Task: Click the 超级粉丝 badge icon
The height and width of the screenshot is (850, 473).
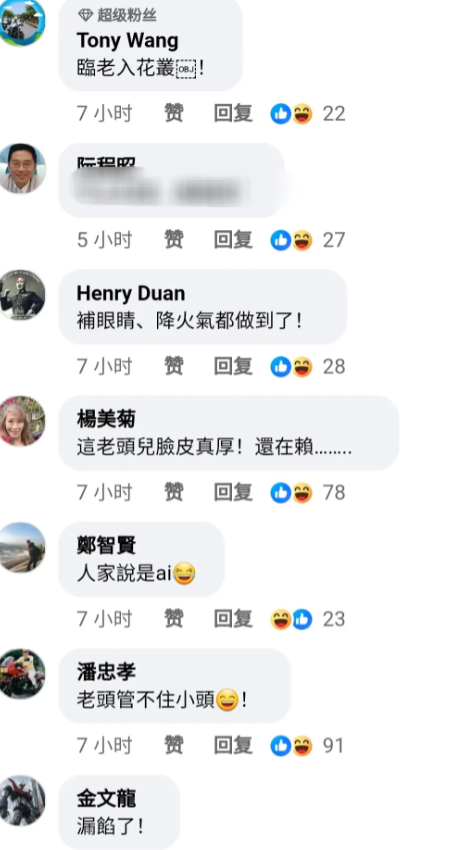Action: [x=85, y=15]
